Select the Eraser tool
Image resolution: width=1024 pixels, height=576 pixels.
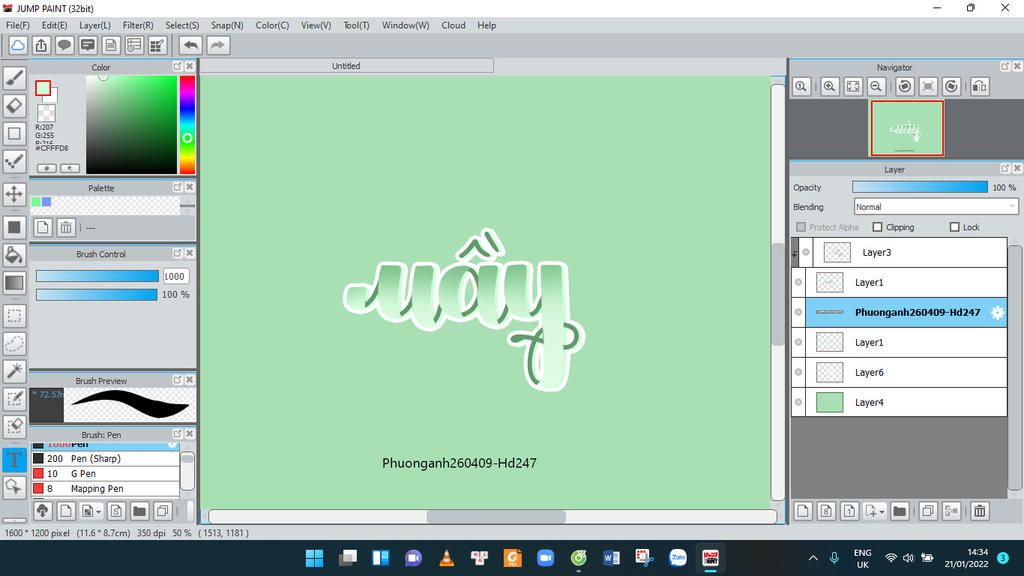14,106
